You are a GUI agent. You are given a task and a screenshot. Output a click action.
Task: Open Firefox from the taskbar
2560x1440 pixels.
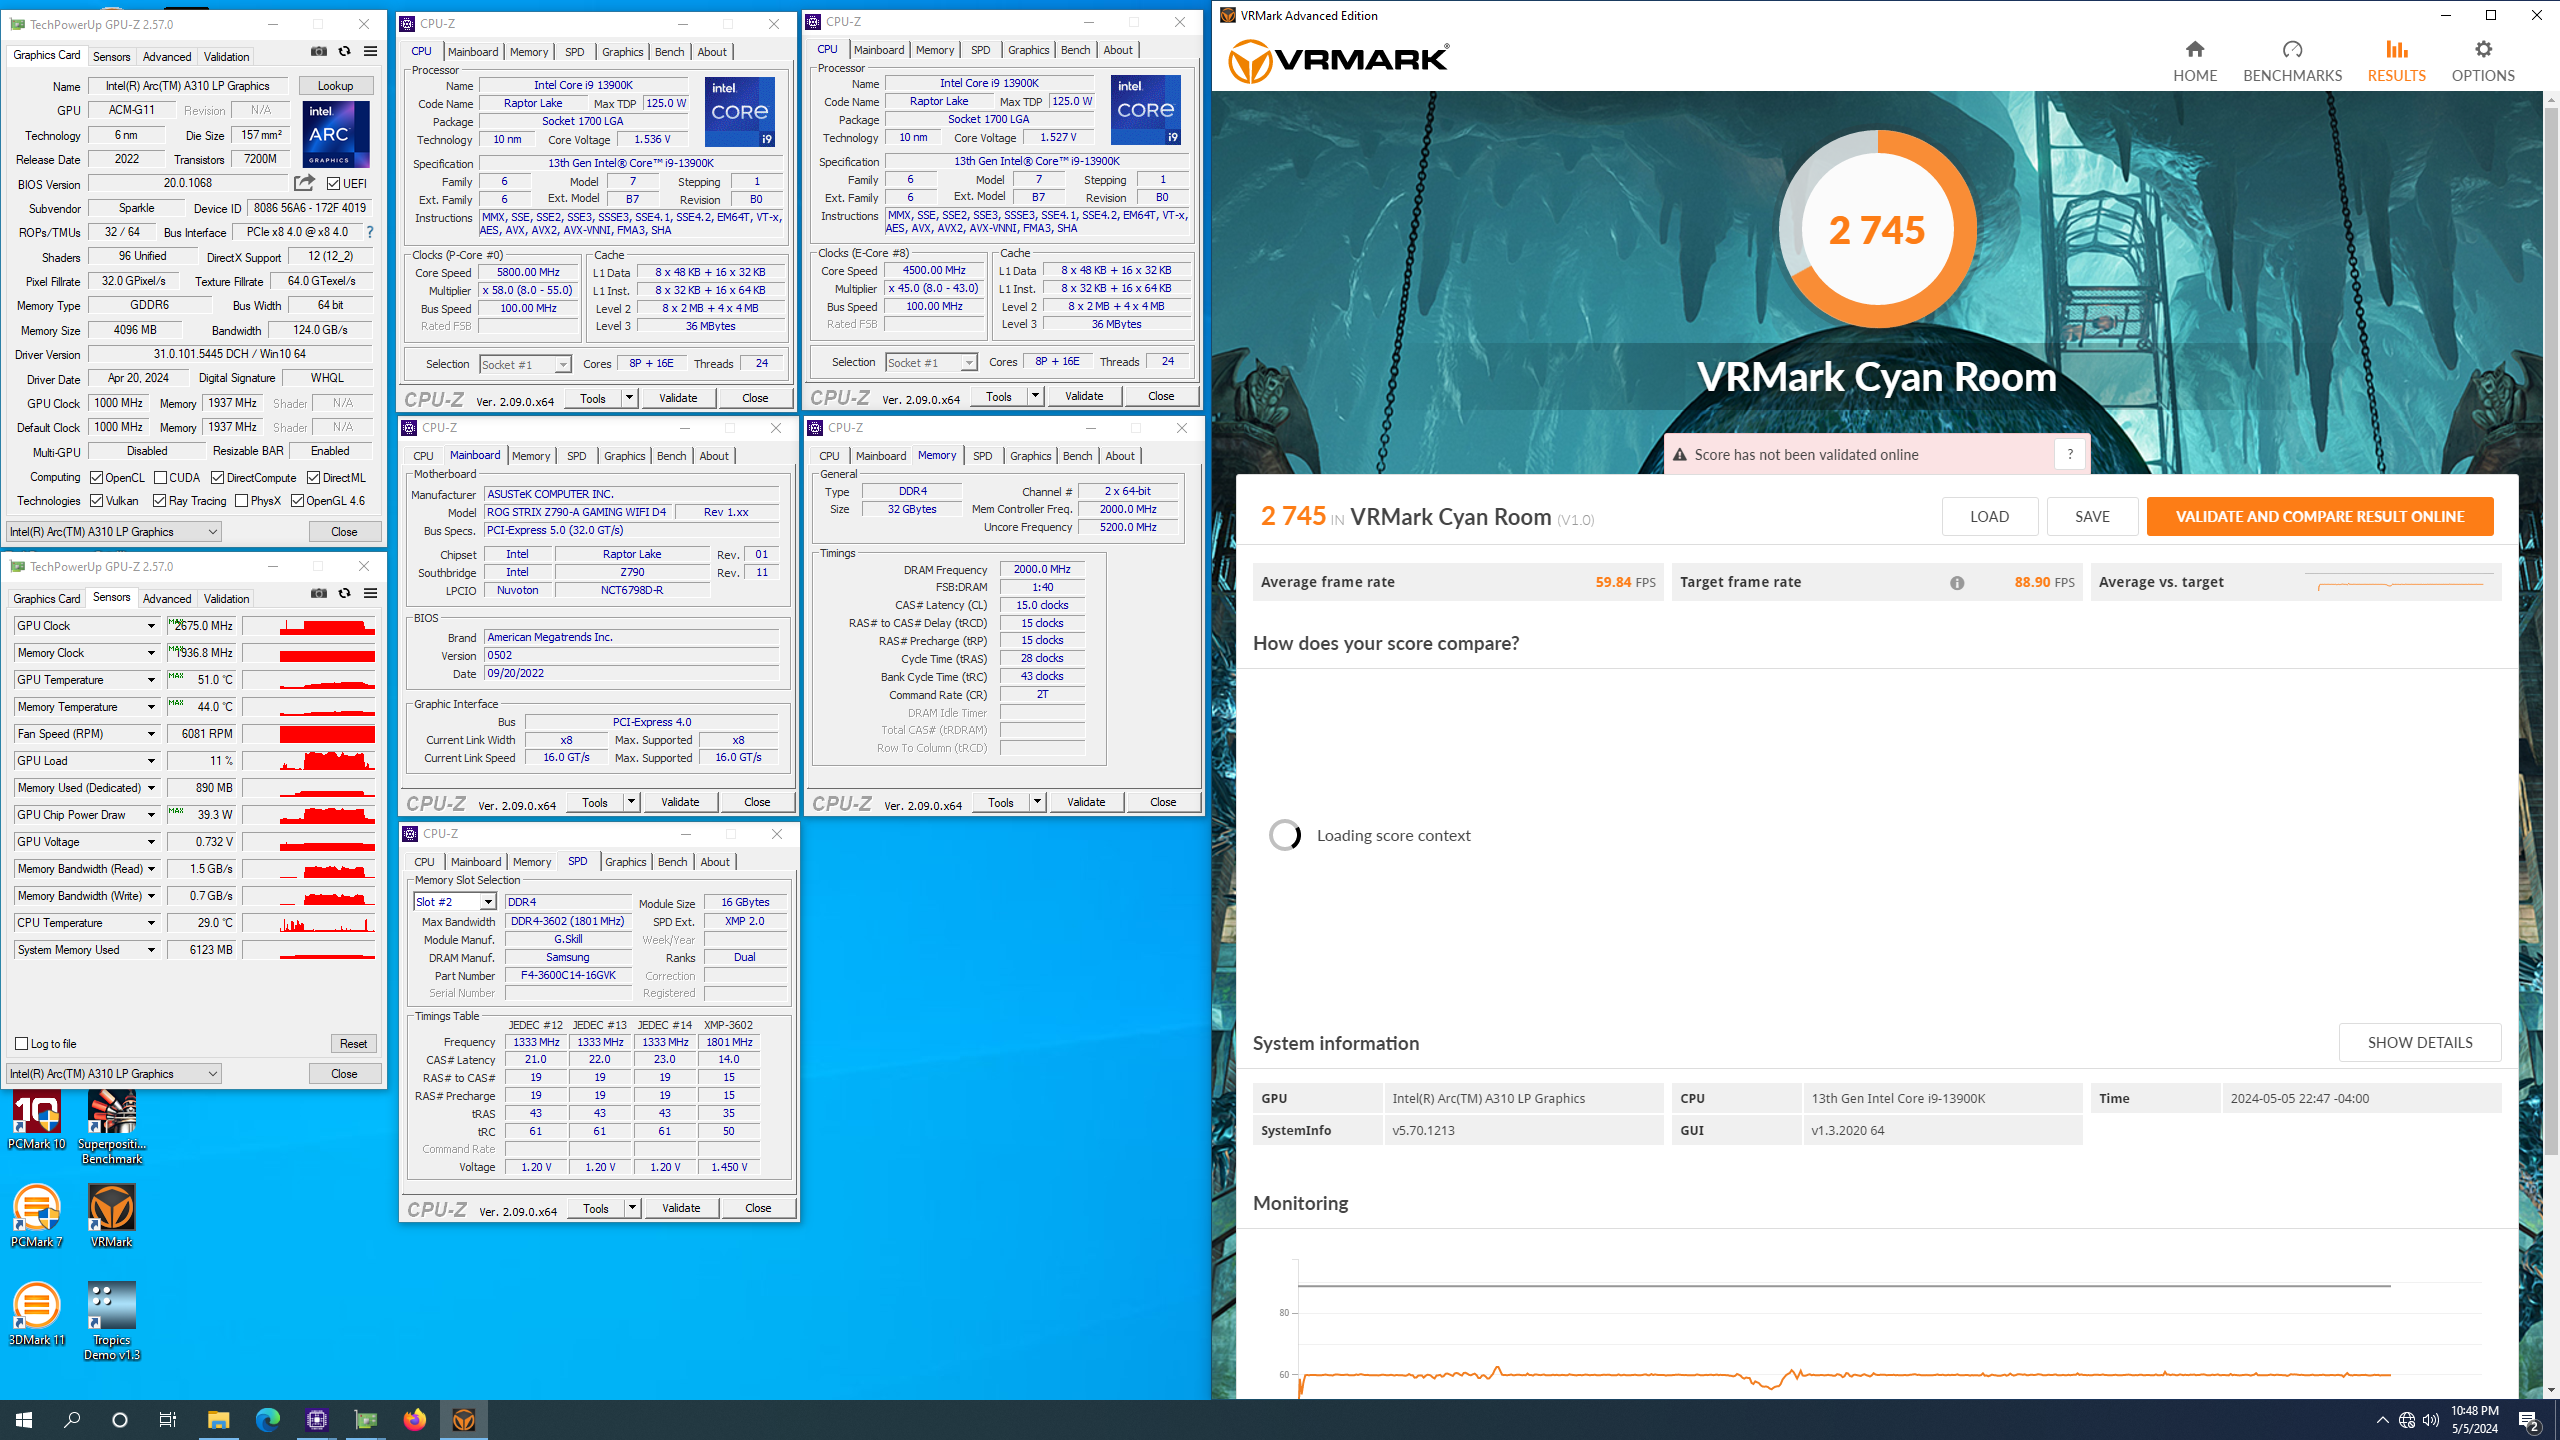(x=414, y=1419)
